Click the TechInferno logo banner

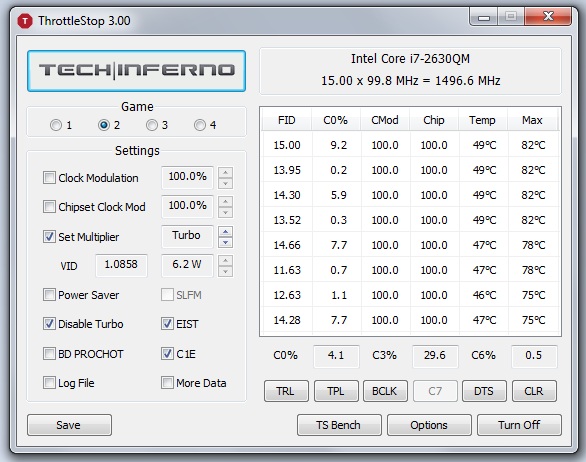pos(136,71)
